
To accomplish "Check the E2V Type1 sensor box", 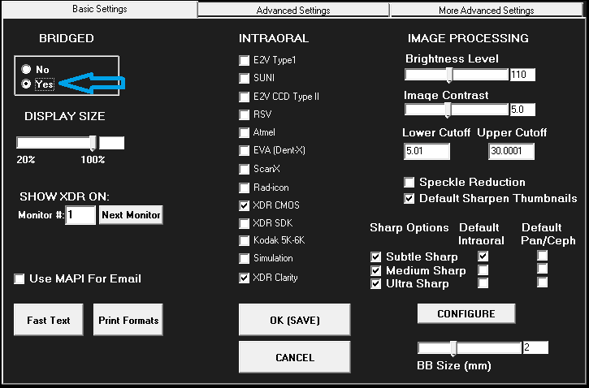I will coord(244,60).
